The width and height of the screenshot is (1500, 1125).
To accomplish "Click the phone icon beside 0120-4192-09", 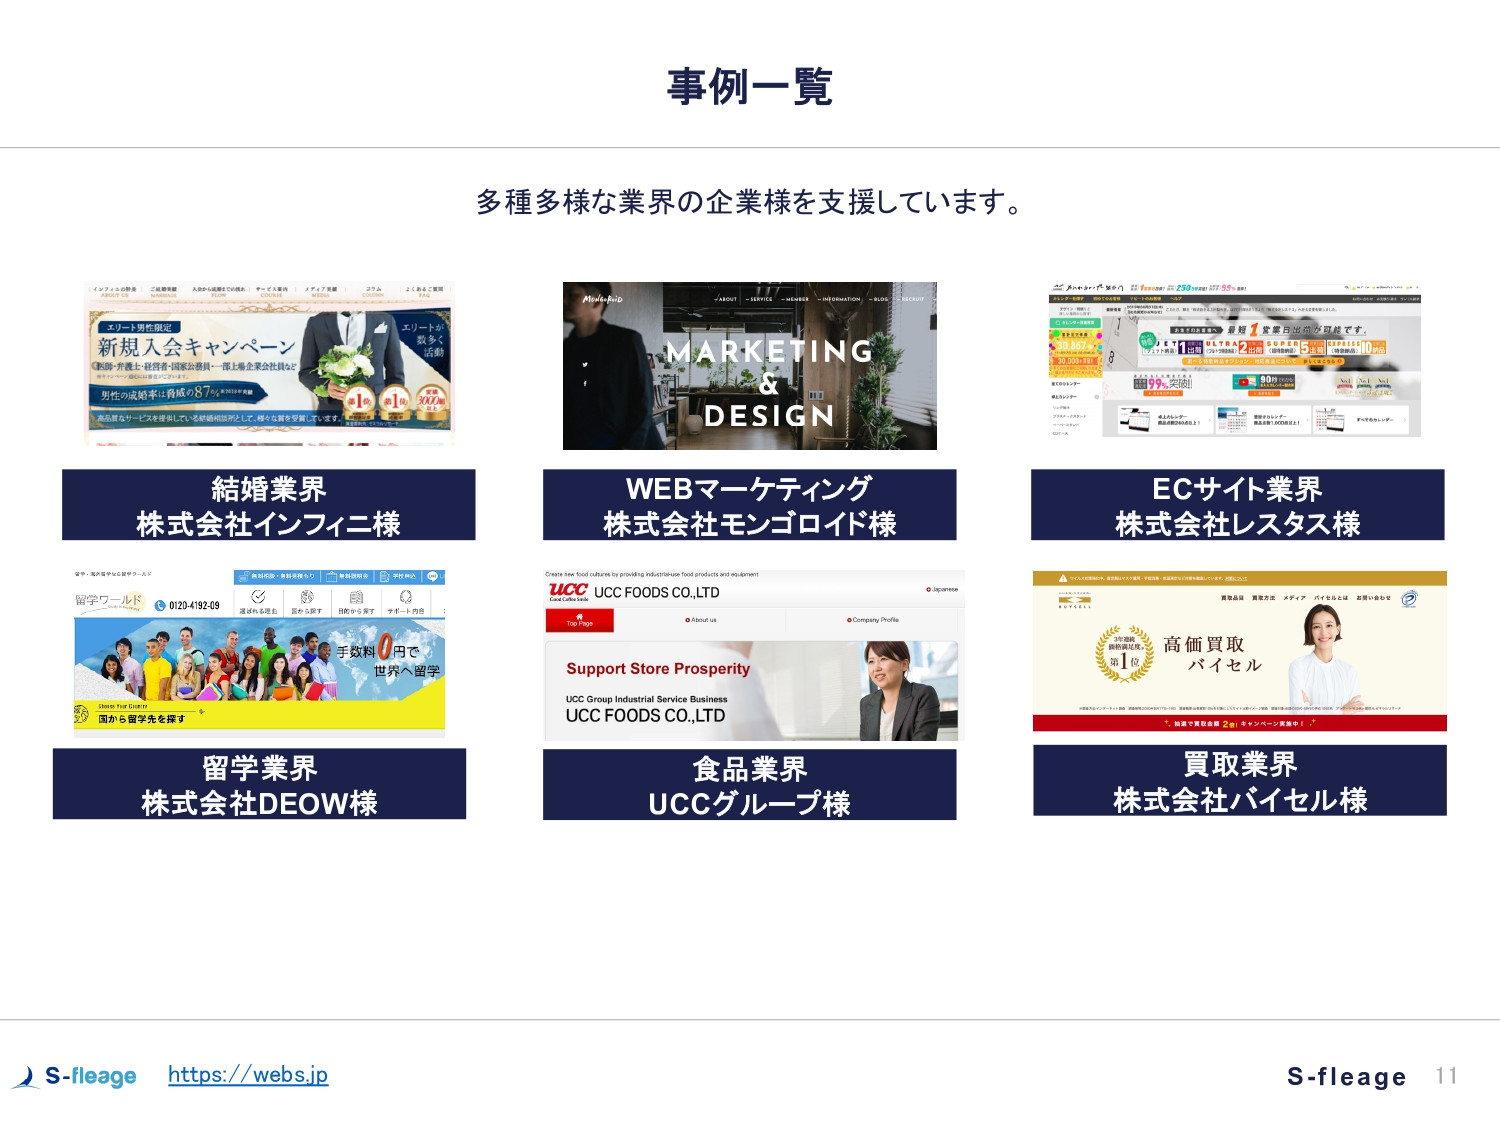I will [160, 605].
